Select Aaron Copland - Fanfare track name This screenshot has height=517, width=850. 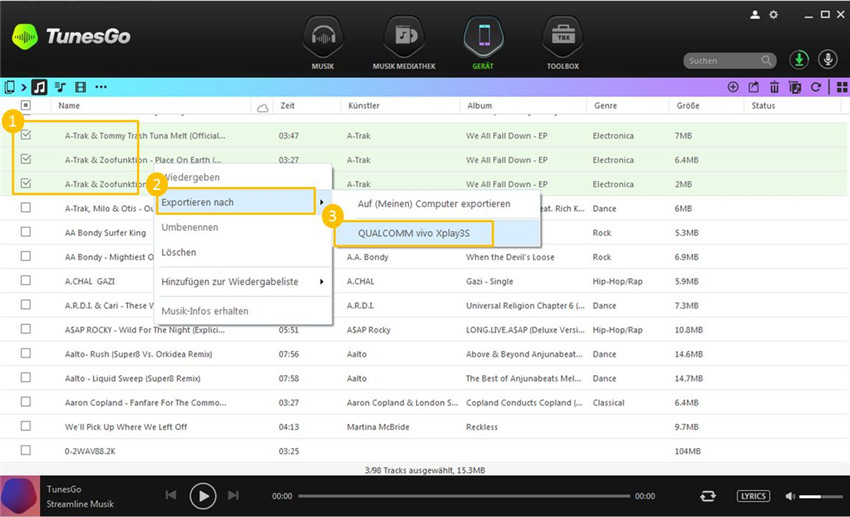pos(145,403)
